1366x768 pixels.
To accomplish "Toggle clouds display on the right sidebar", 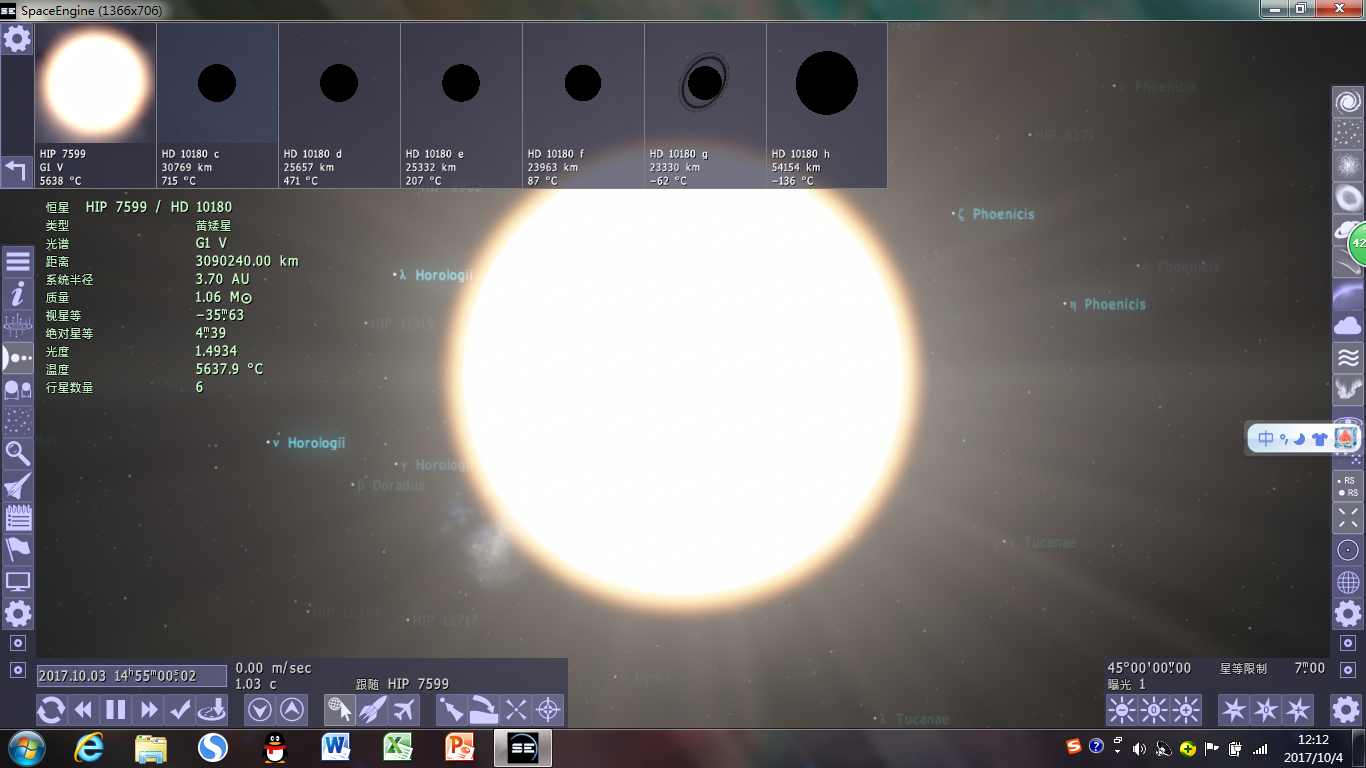I will coord(1348,326).
